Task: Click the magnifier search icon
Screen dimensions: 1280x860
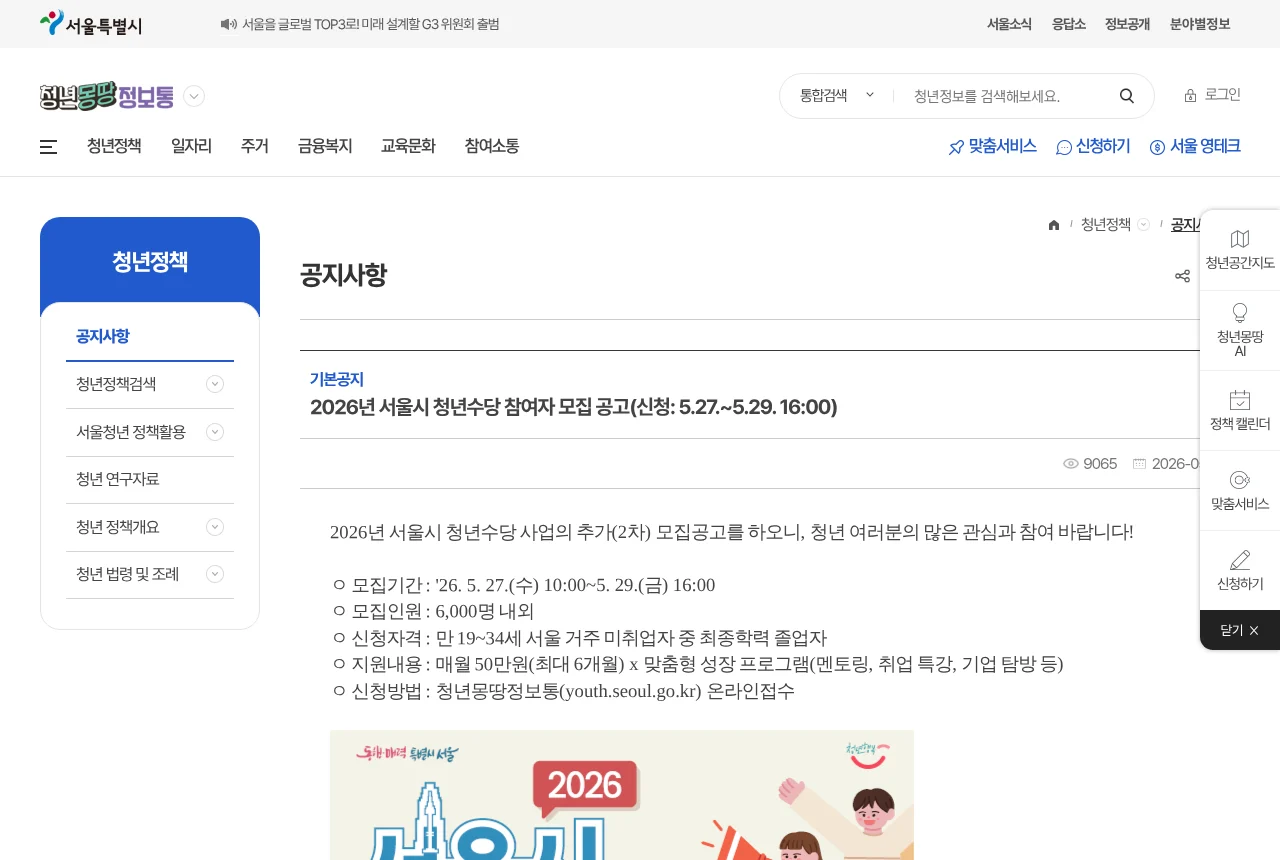Action: [1127, 96]
